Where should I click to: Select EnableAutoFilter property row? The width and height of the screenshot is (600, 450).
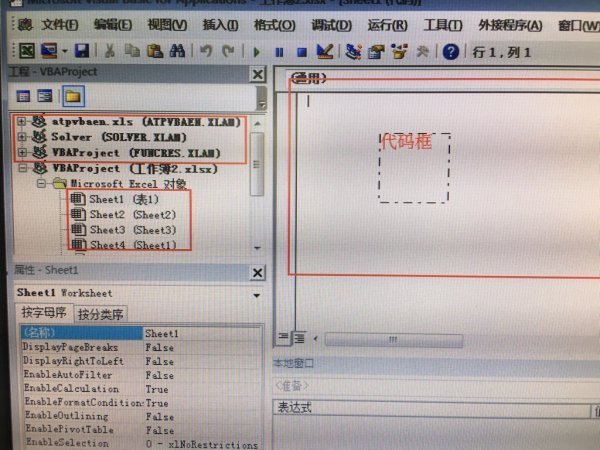tap(142, 375)
